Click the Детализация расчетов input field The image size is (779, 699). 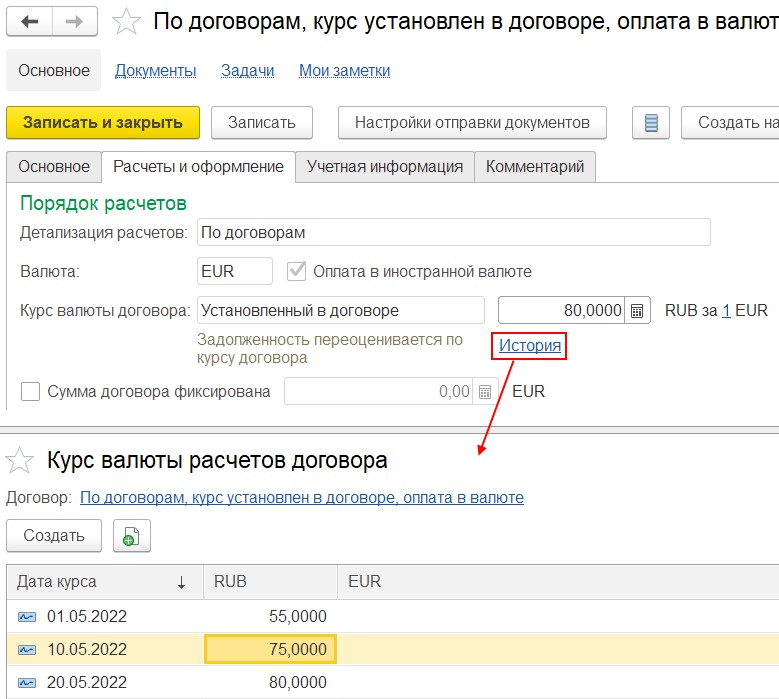pos(453,232)
